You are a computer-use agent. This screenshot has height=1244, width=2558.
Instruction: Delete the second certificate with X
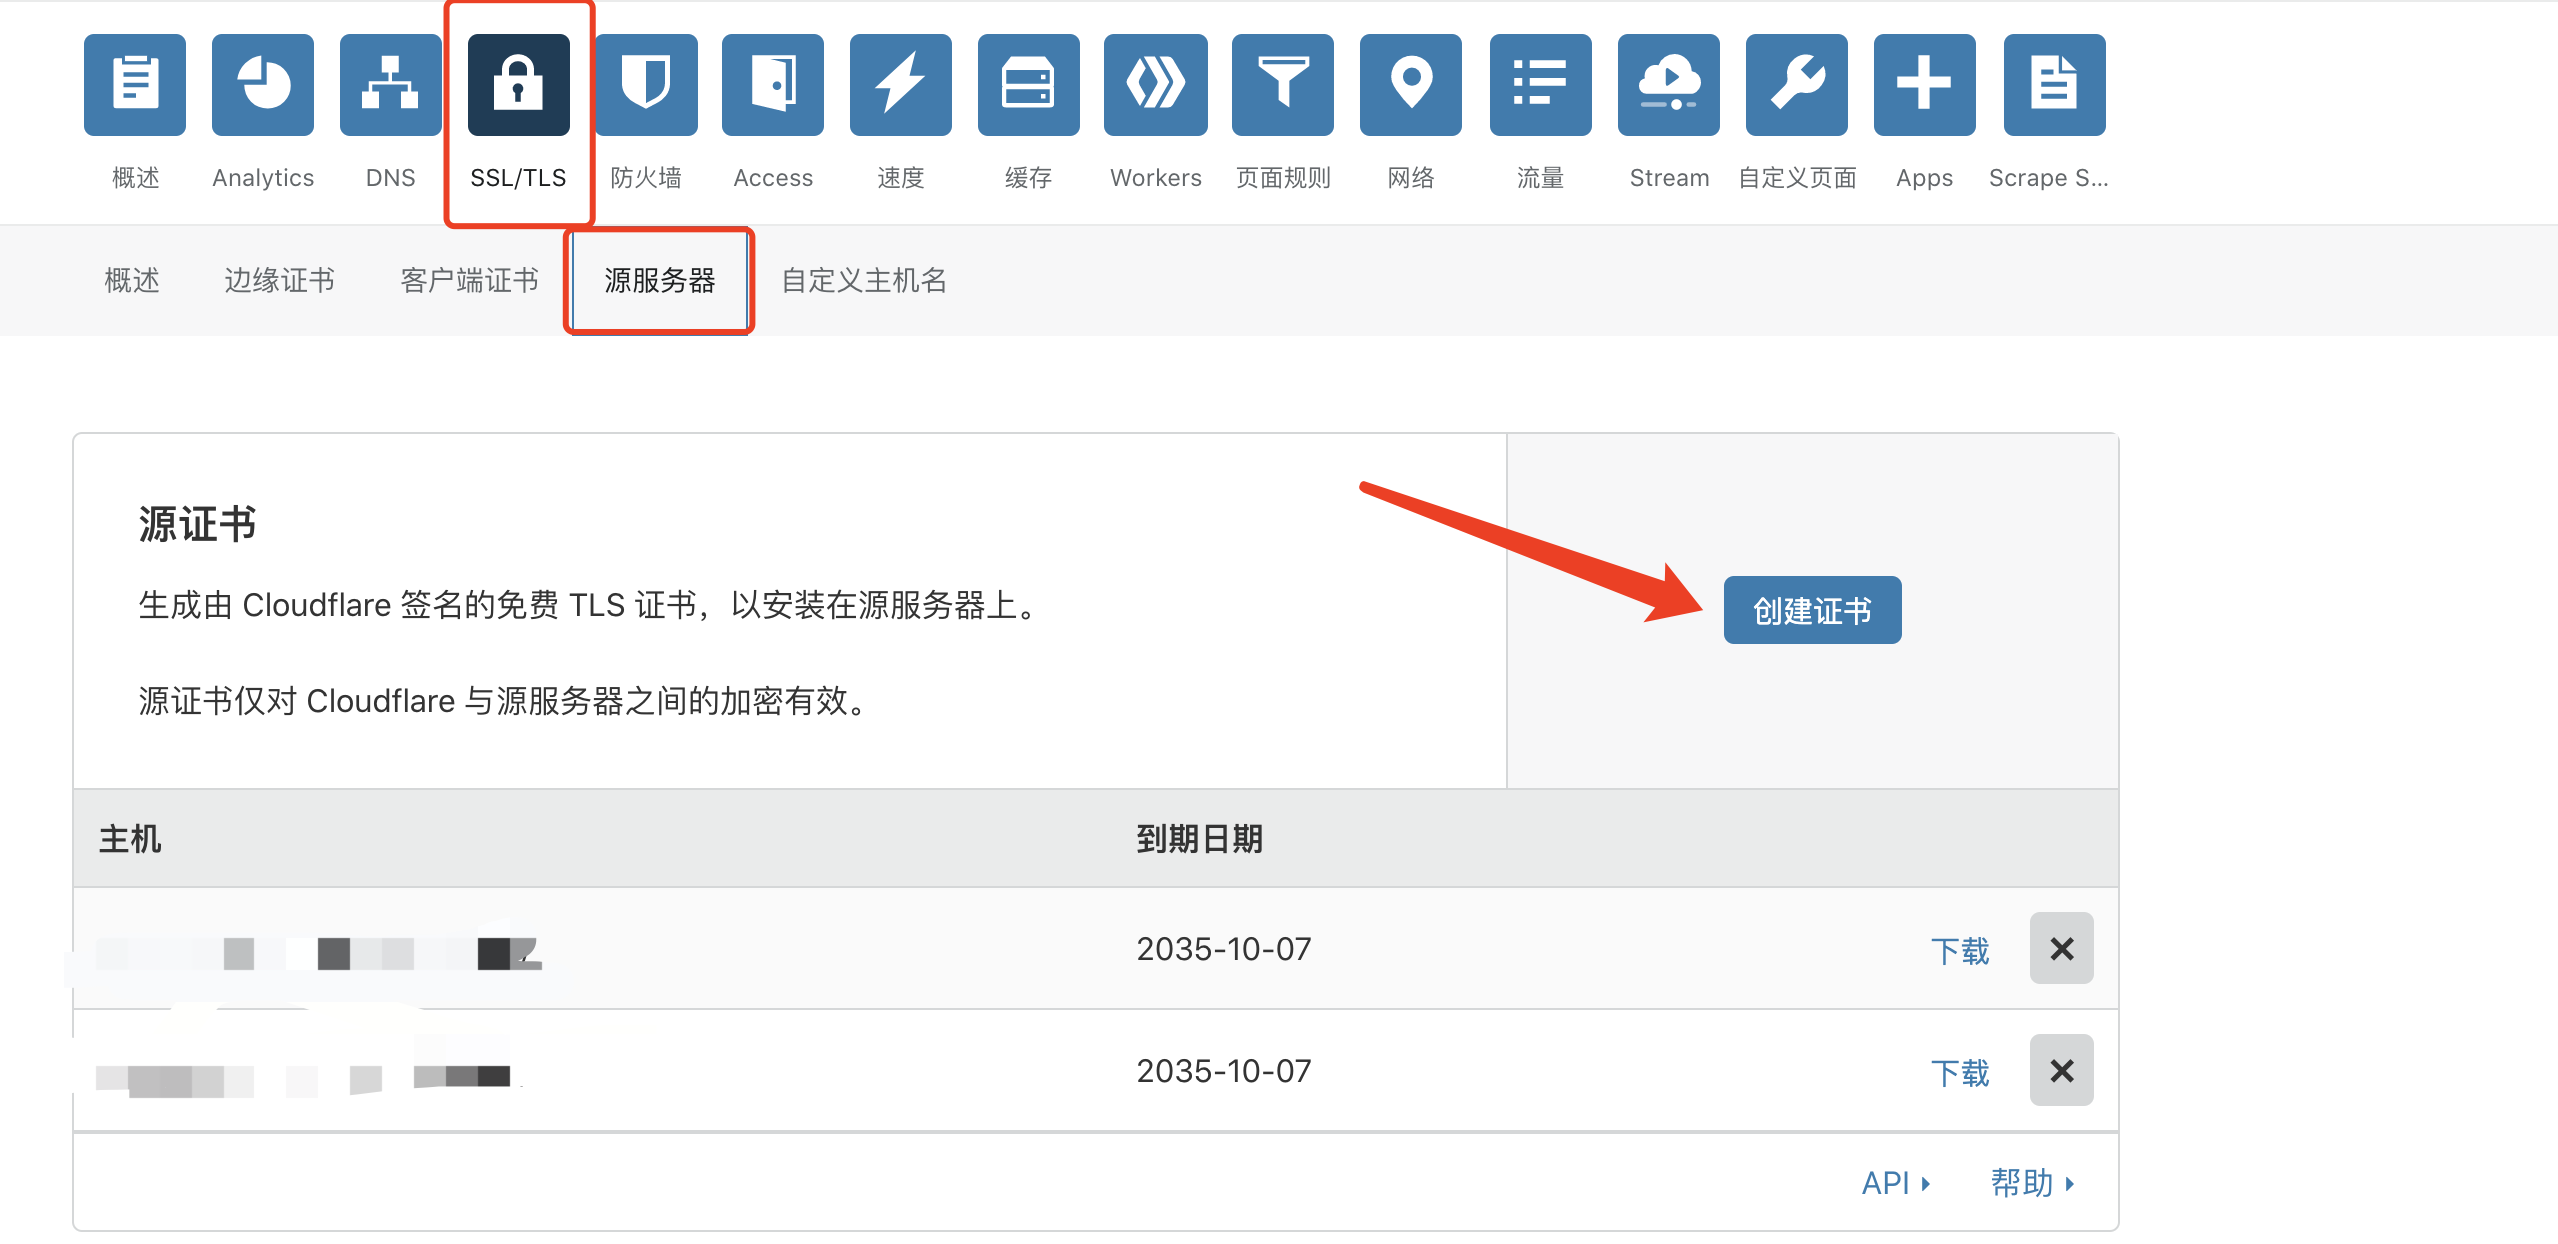[2061, 1071]
